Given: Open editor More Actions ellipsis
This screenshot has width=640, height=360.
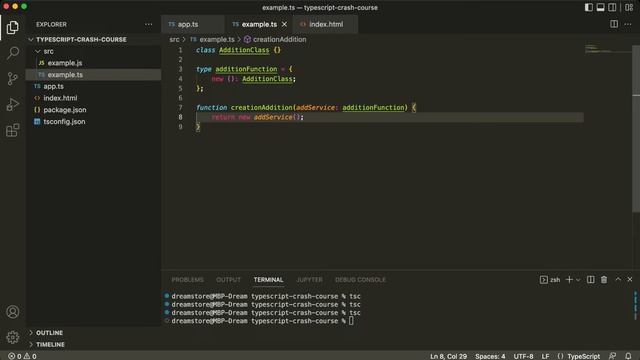Looking at the screenshot, I should [x=628, y=24].
